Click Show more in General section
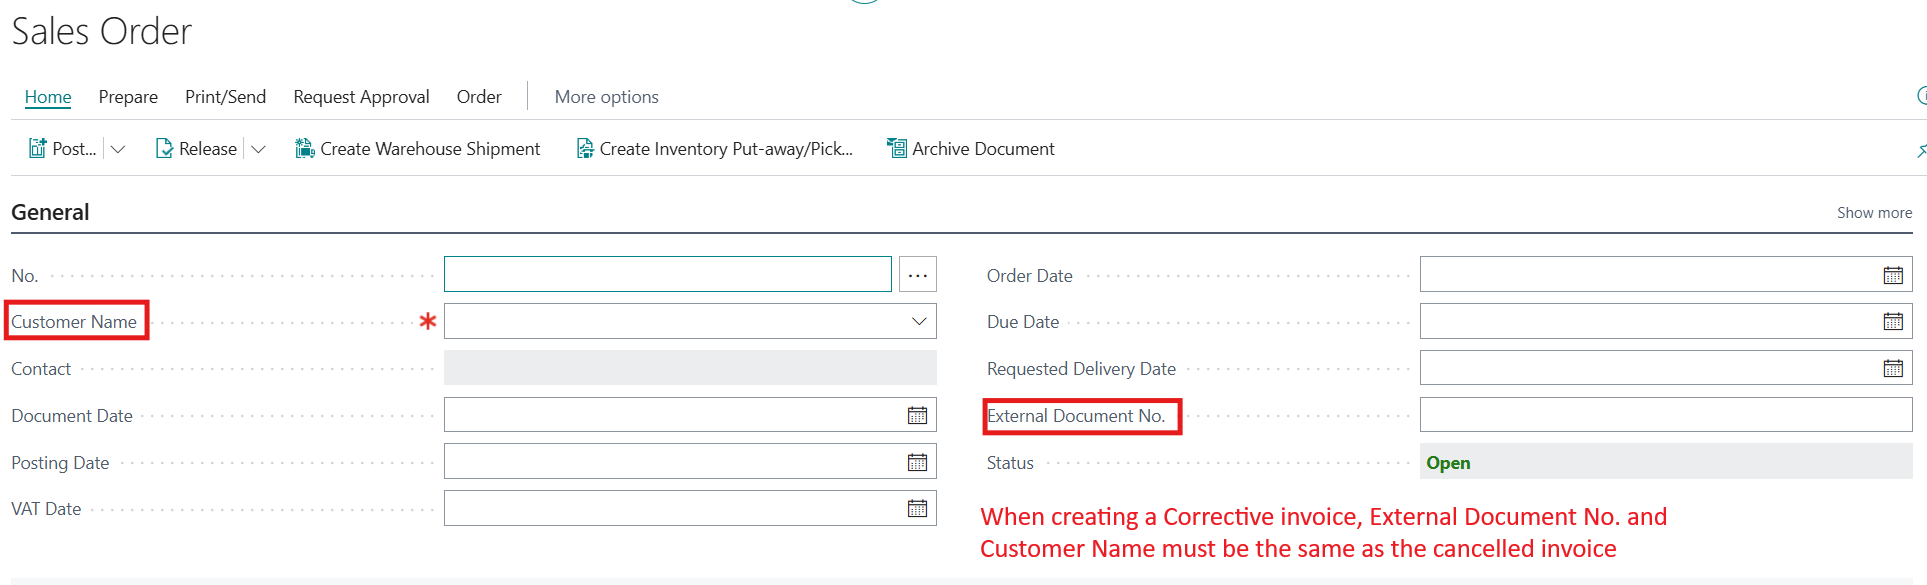The image size is (1927, 585). [x=1874, y=213]
